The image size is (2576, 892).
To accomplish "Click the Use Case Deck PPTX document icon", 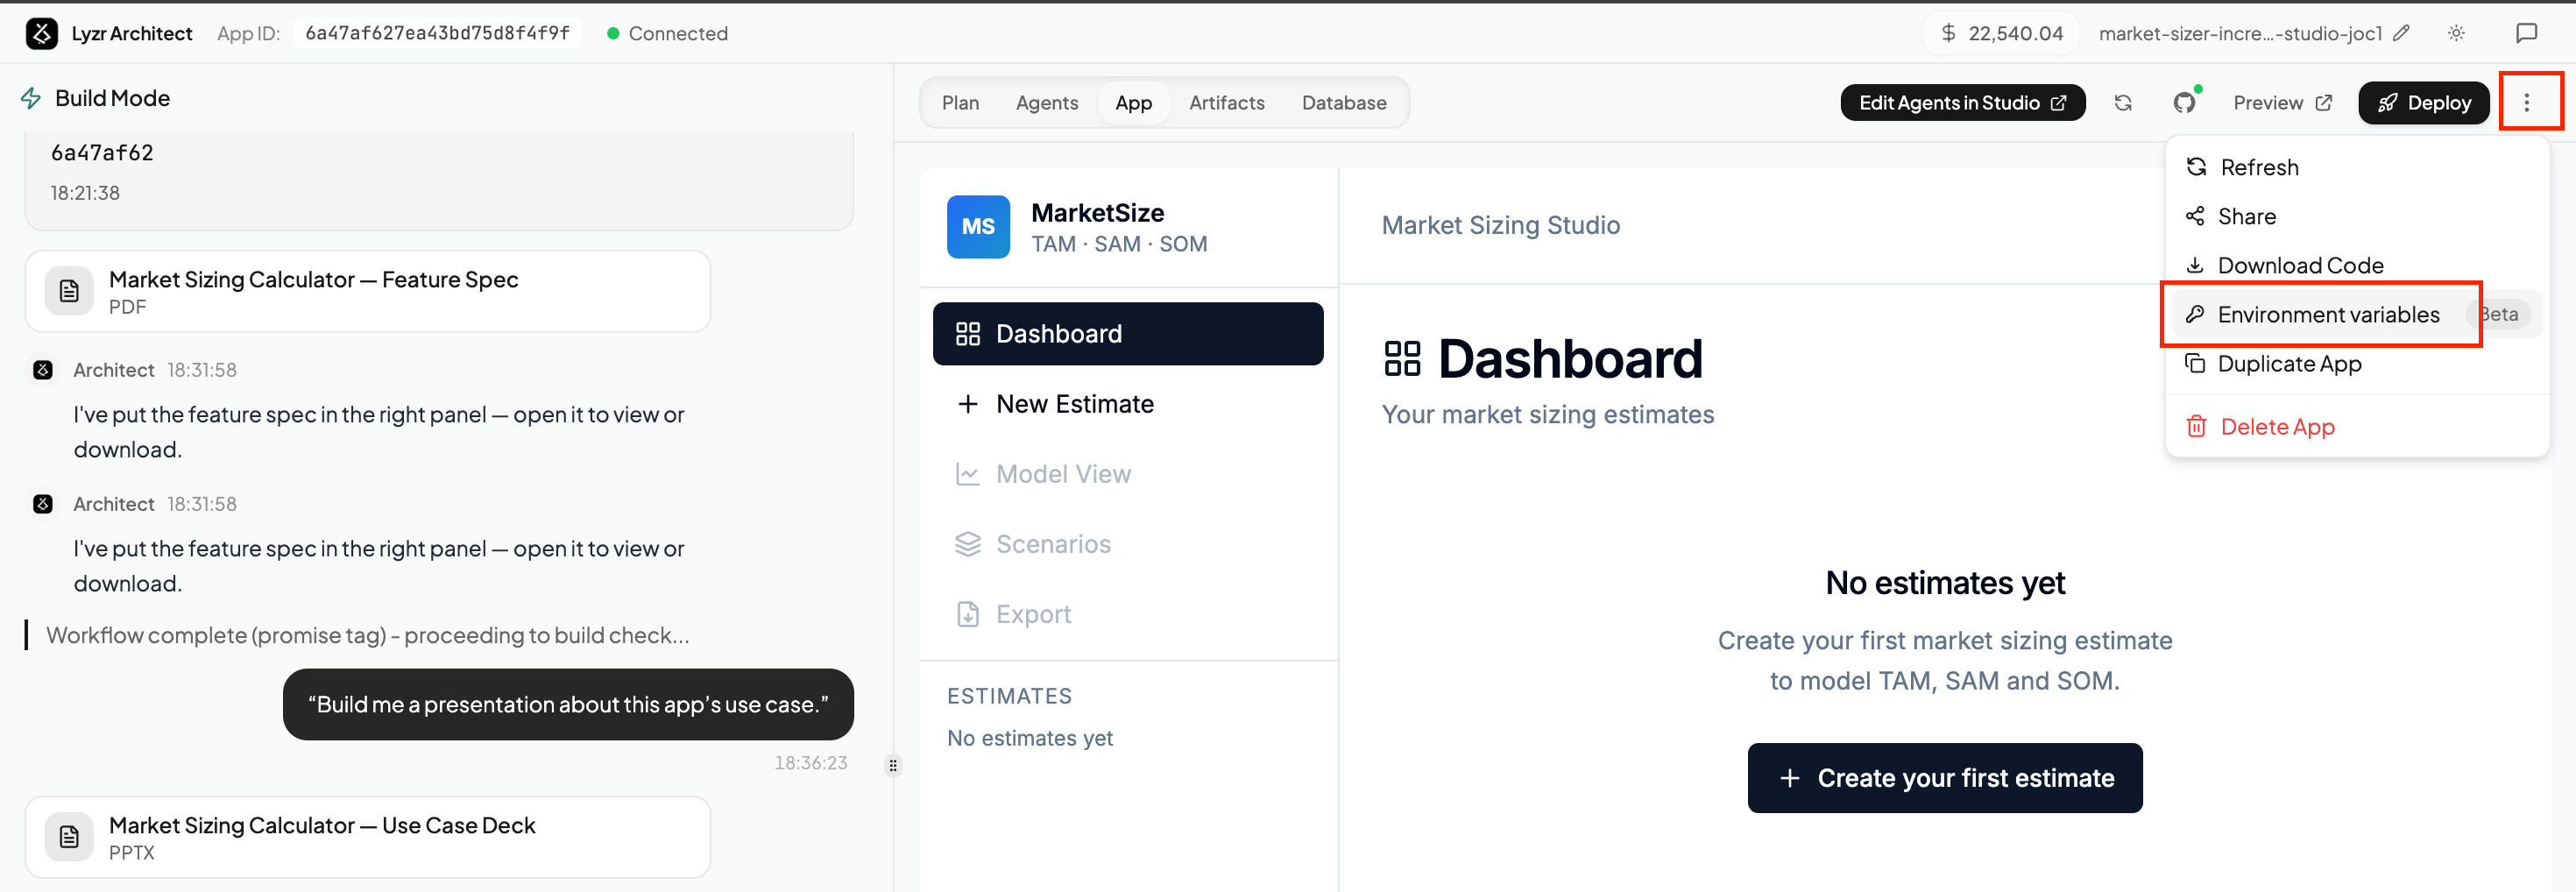I will tap(69, 837).
